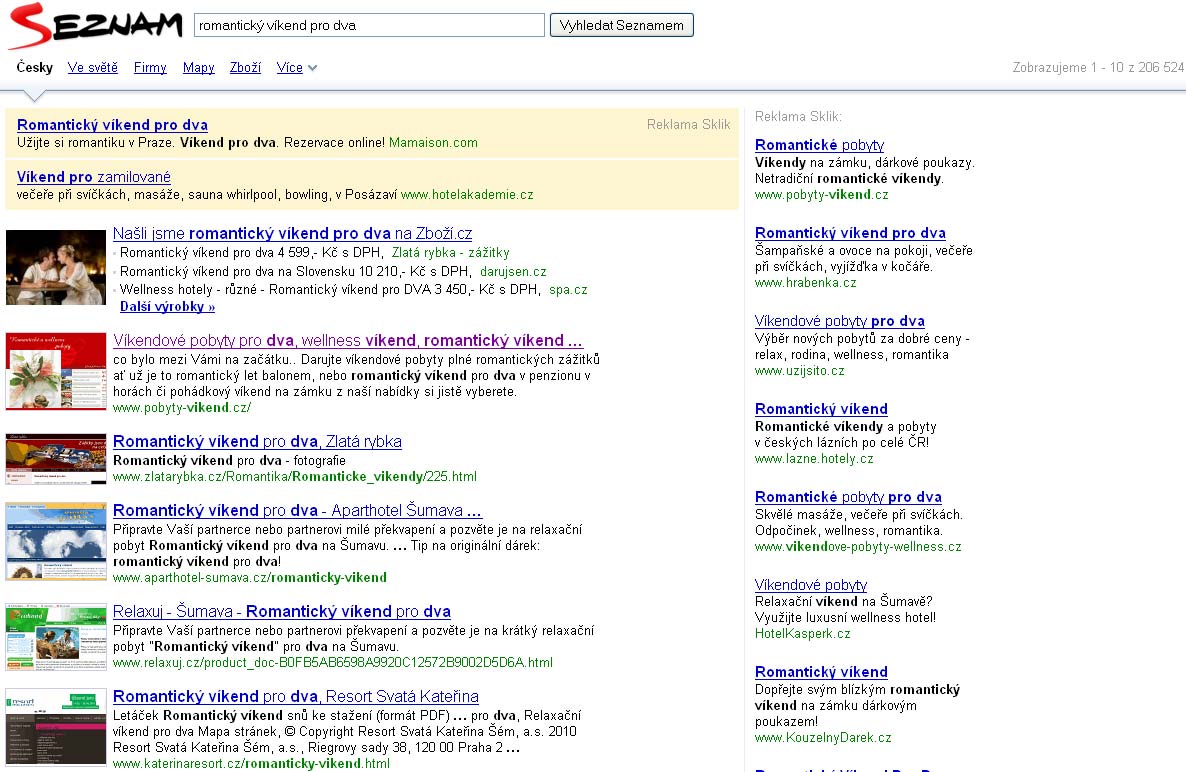Click the 'Zobrazujeme 1 - 10 z 206 524' result count
This screenshot has height=772, width=1186.
click(x=1098, y=67)
